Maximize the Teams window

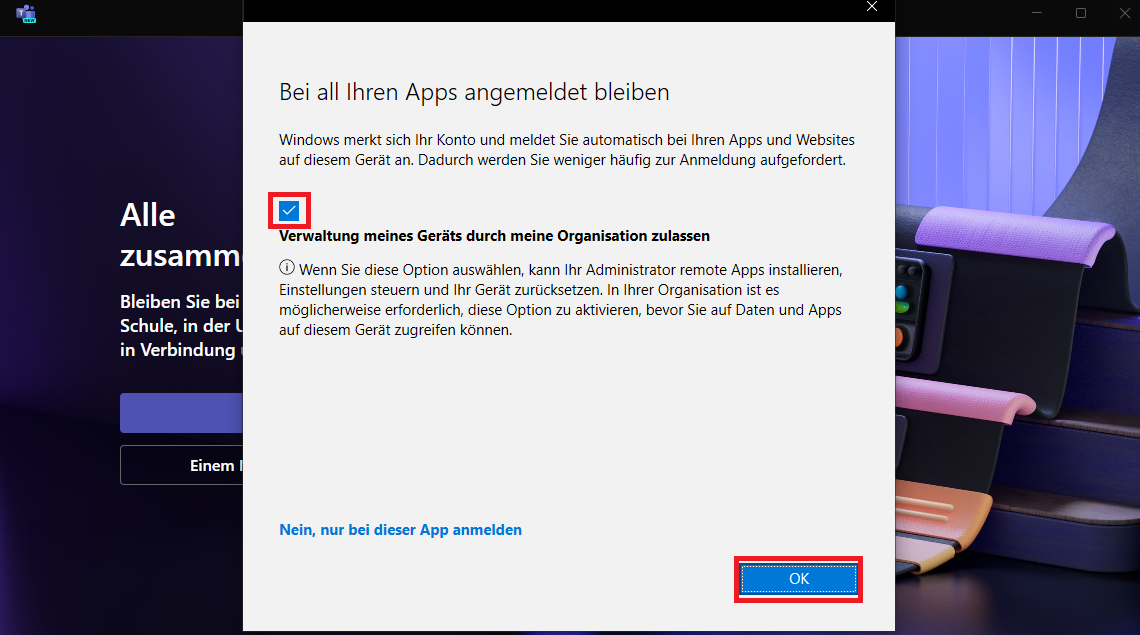[x=1081, y=13]
